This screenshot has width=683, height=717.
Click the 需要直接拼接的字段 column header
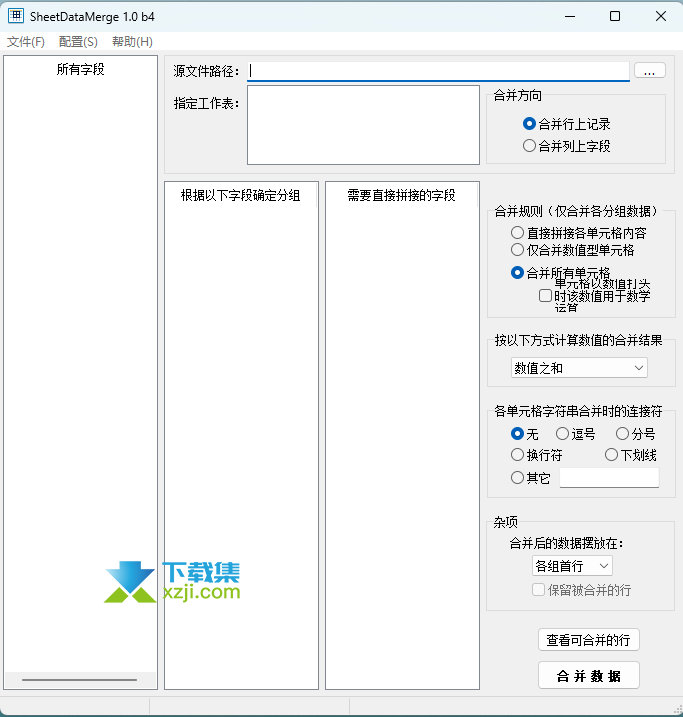pyautogui.click(x=401, y=195)
